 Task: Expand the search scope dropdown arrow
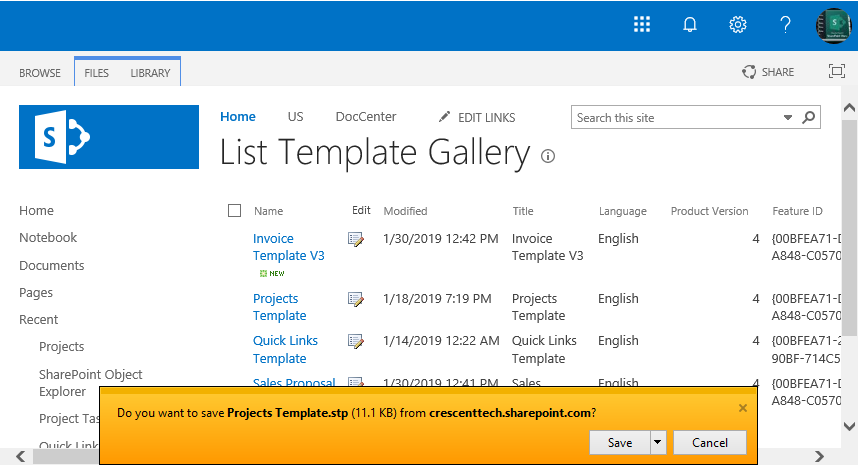pyautogui.click(x=787, y=117)
